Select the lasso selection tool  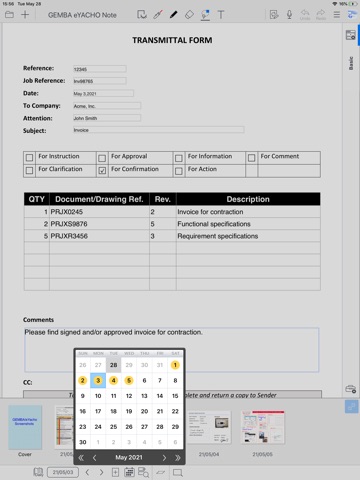[x=142, y=15]
